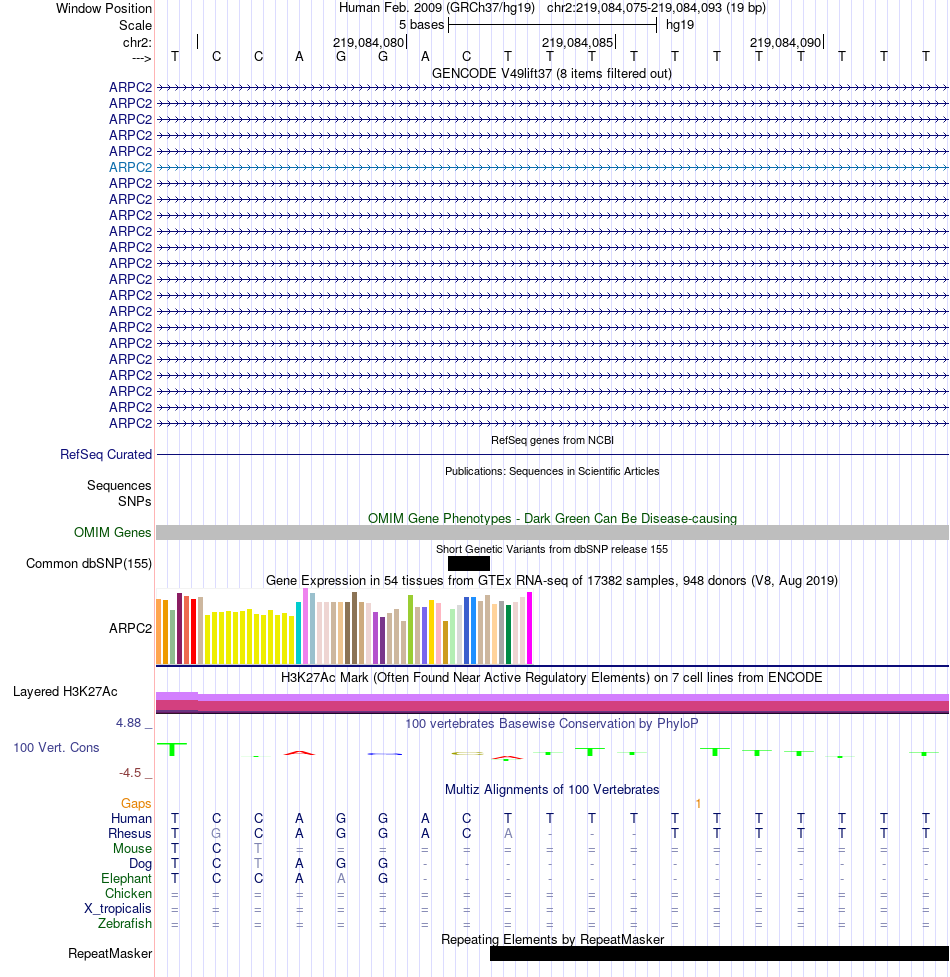Click the '5 bases' scale bar label
Screen dimensions: 950x977
421,25
